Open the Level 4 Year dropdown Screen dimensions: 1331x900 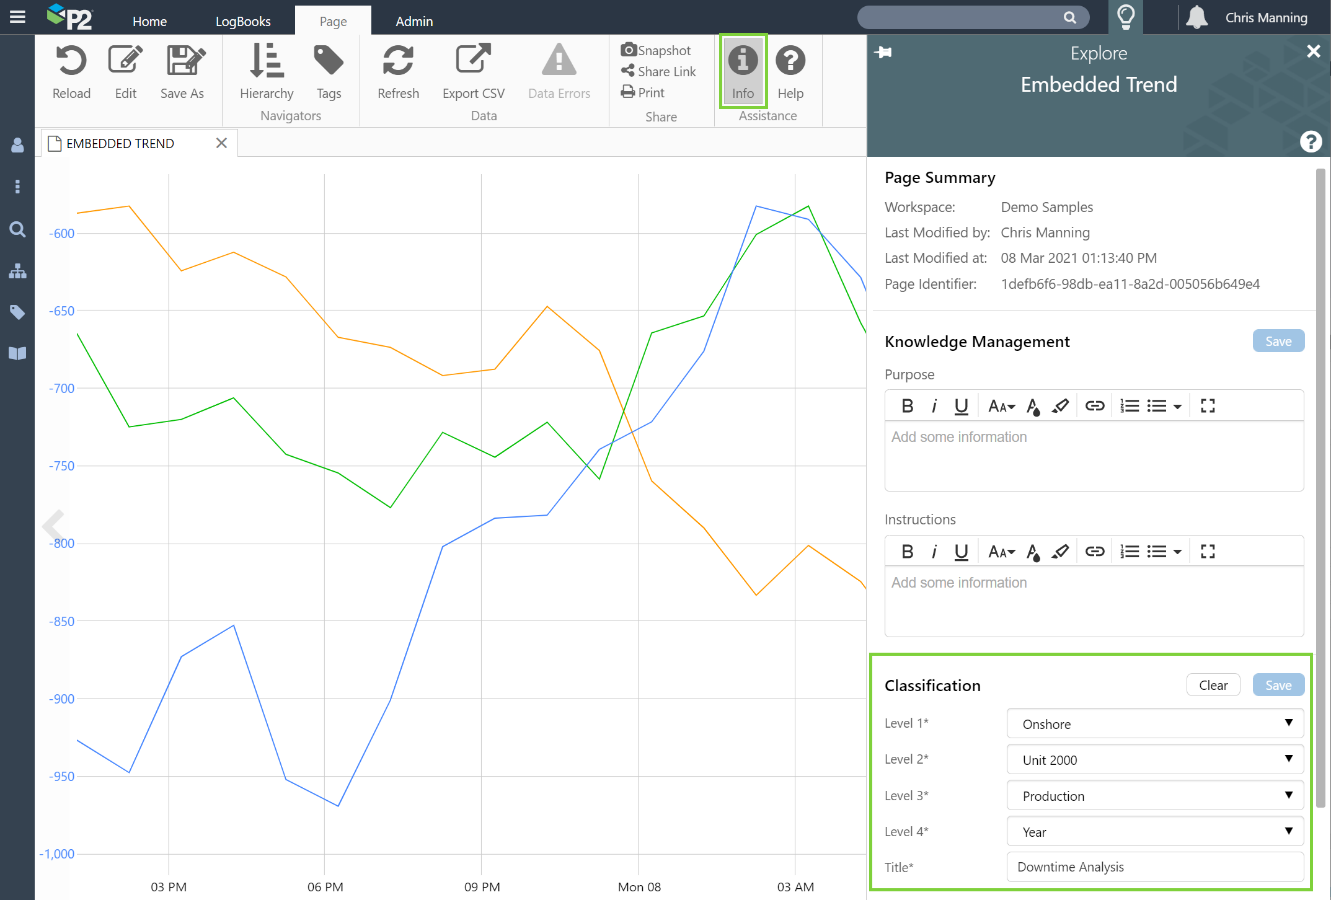click(1155, 832)
